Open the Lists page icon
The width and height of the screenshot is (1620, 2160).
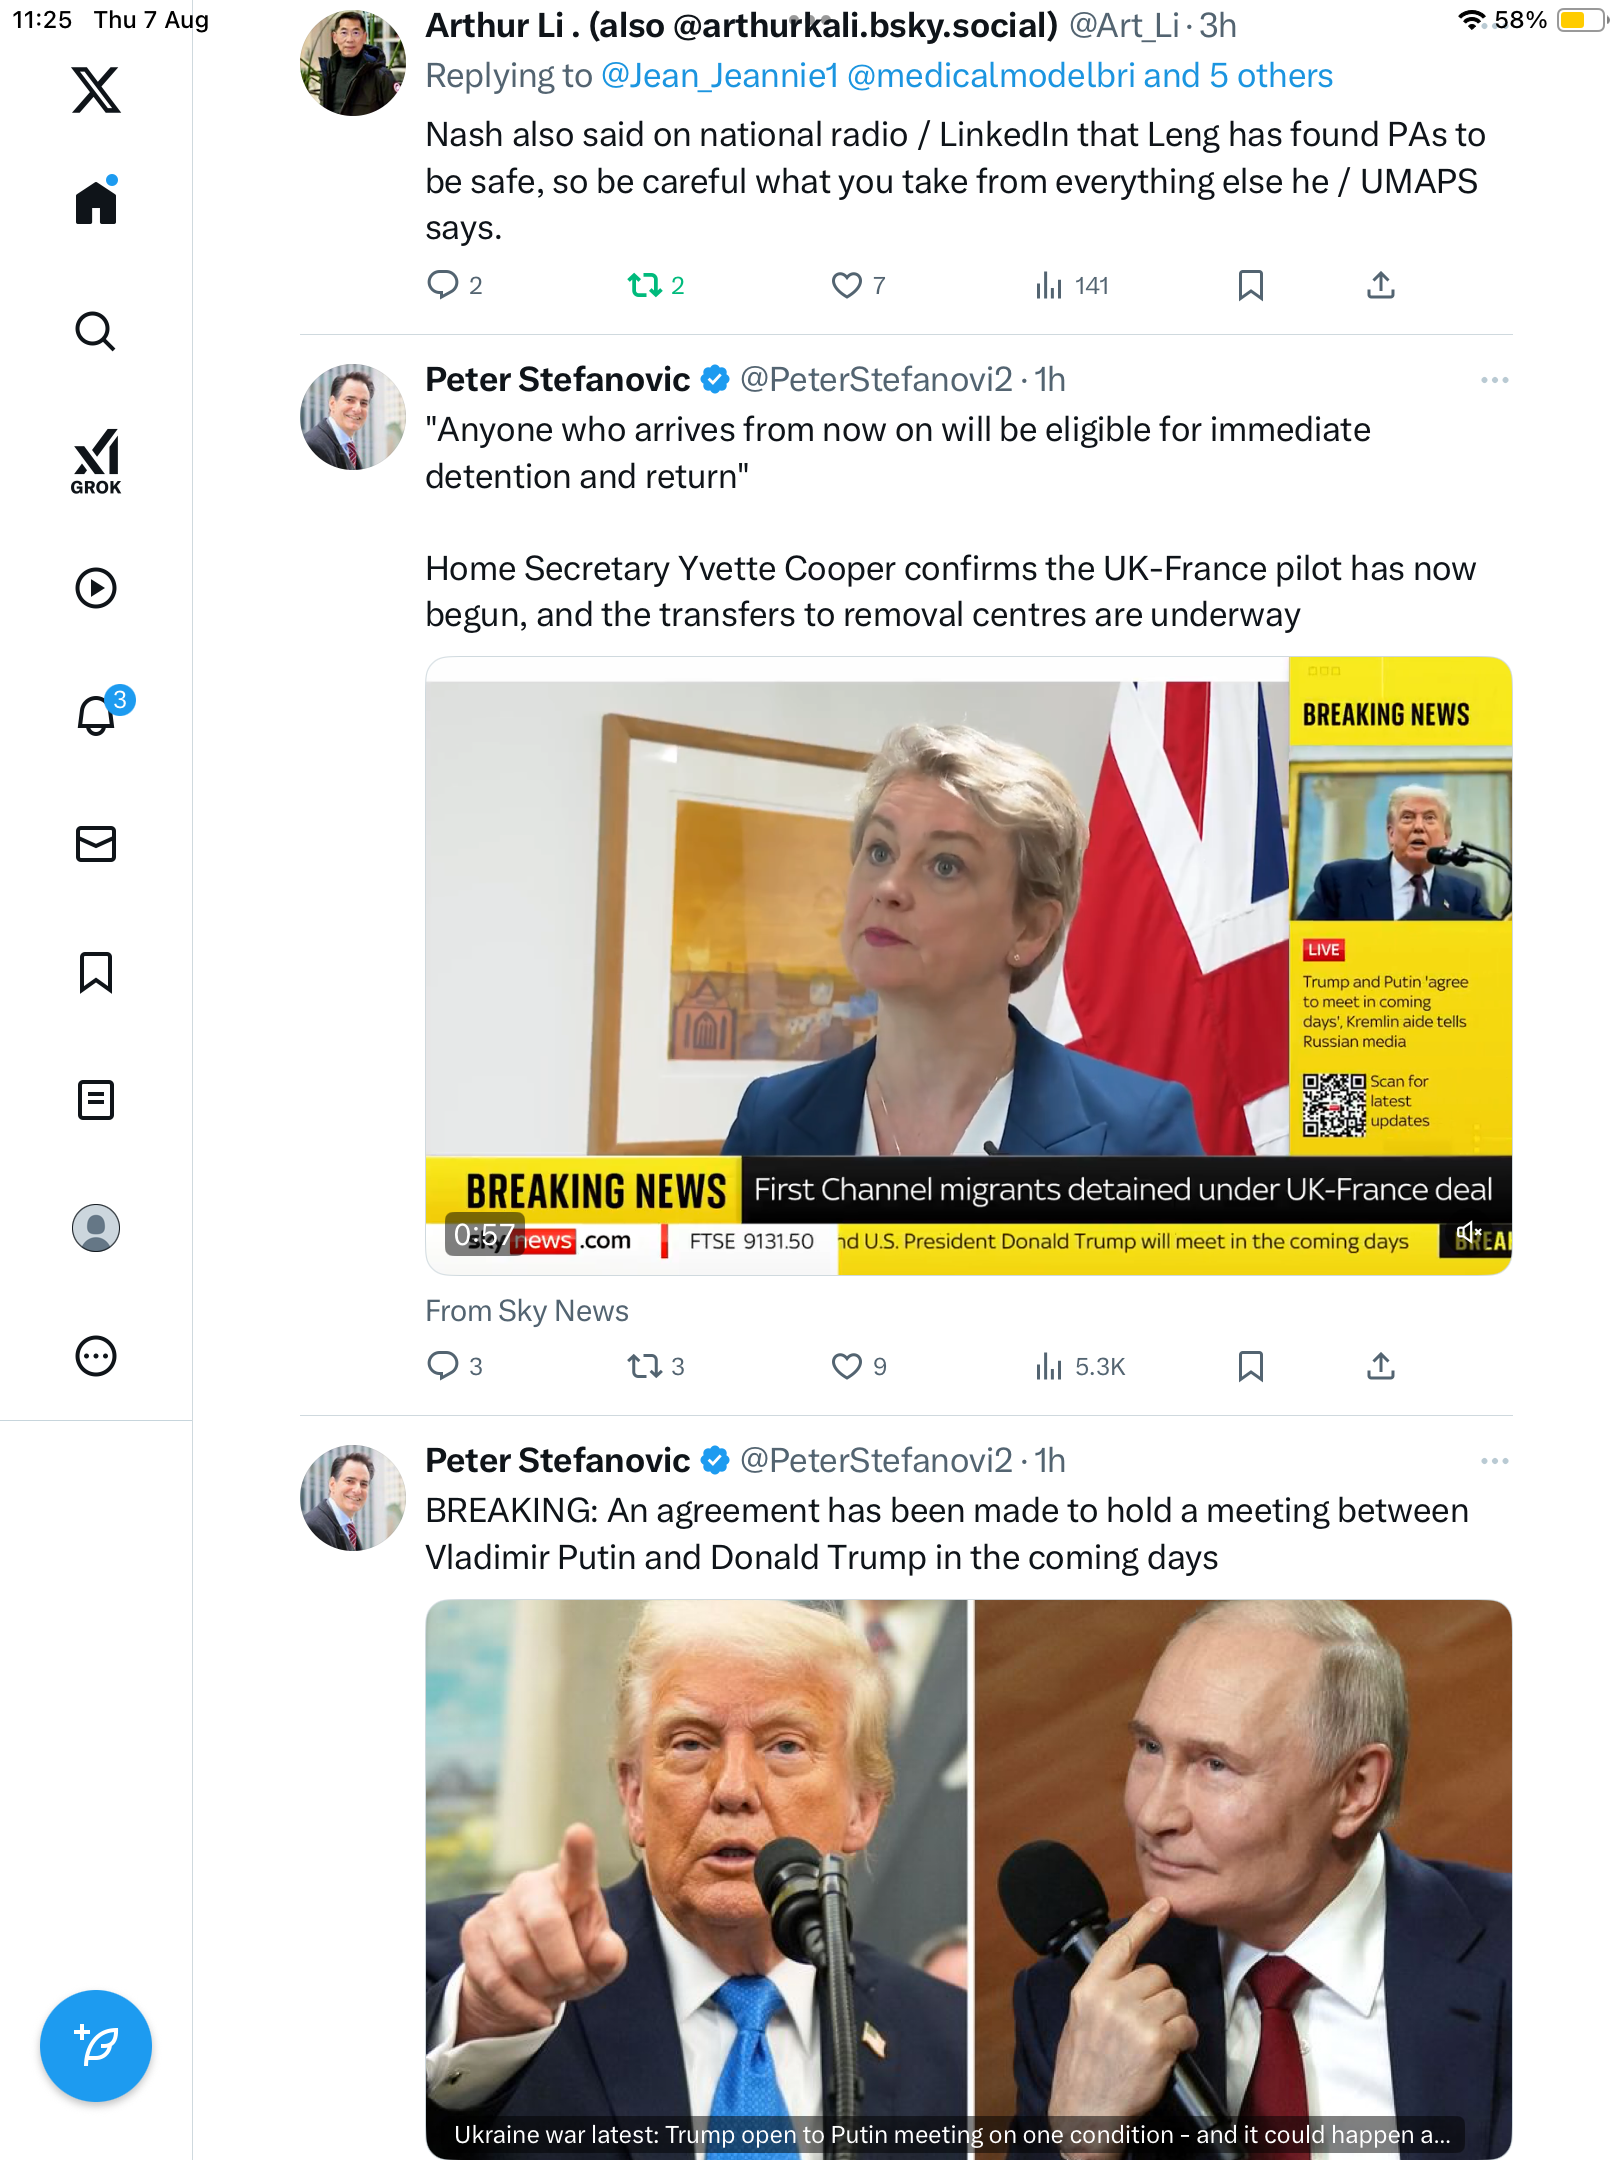tap(96, 1100)
